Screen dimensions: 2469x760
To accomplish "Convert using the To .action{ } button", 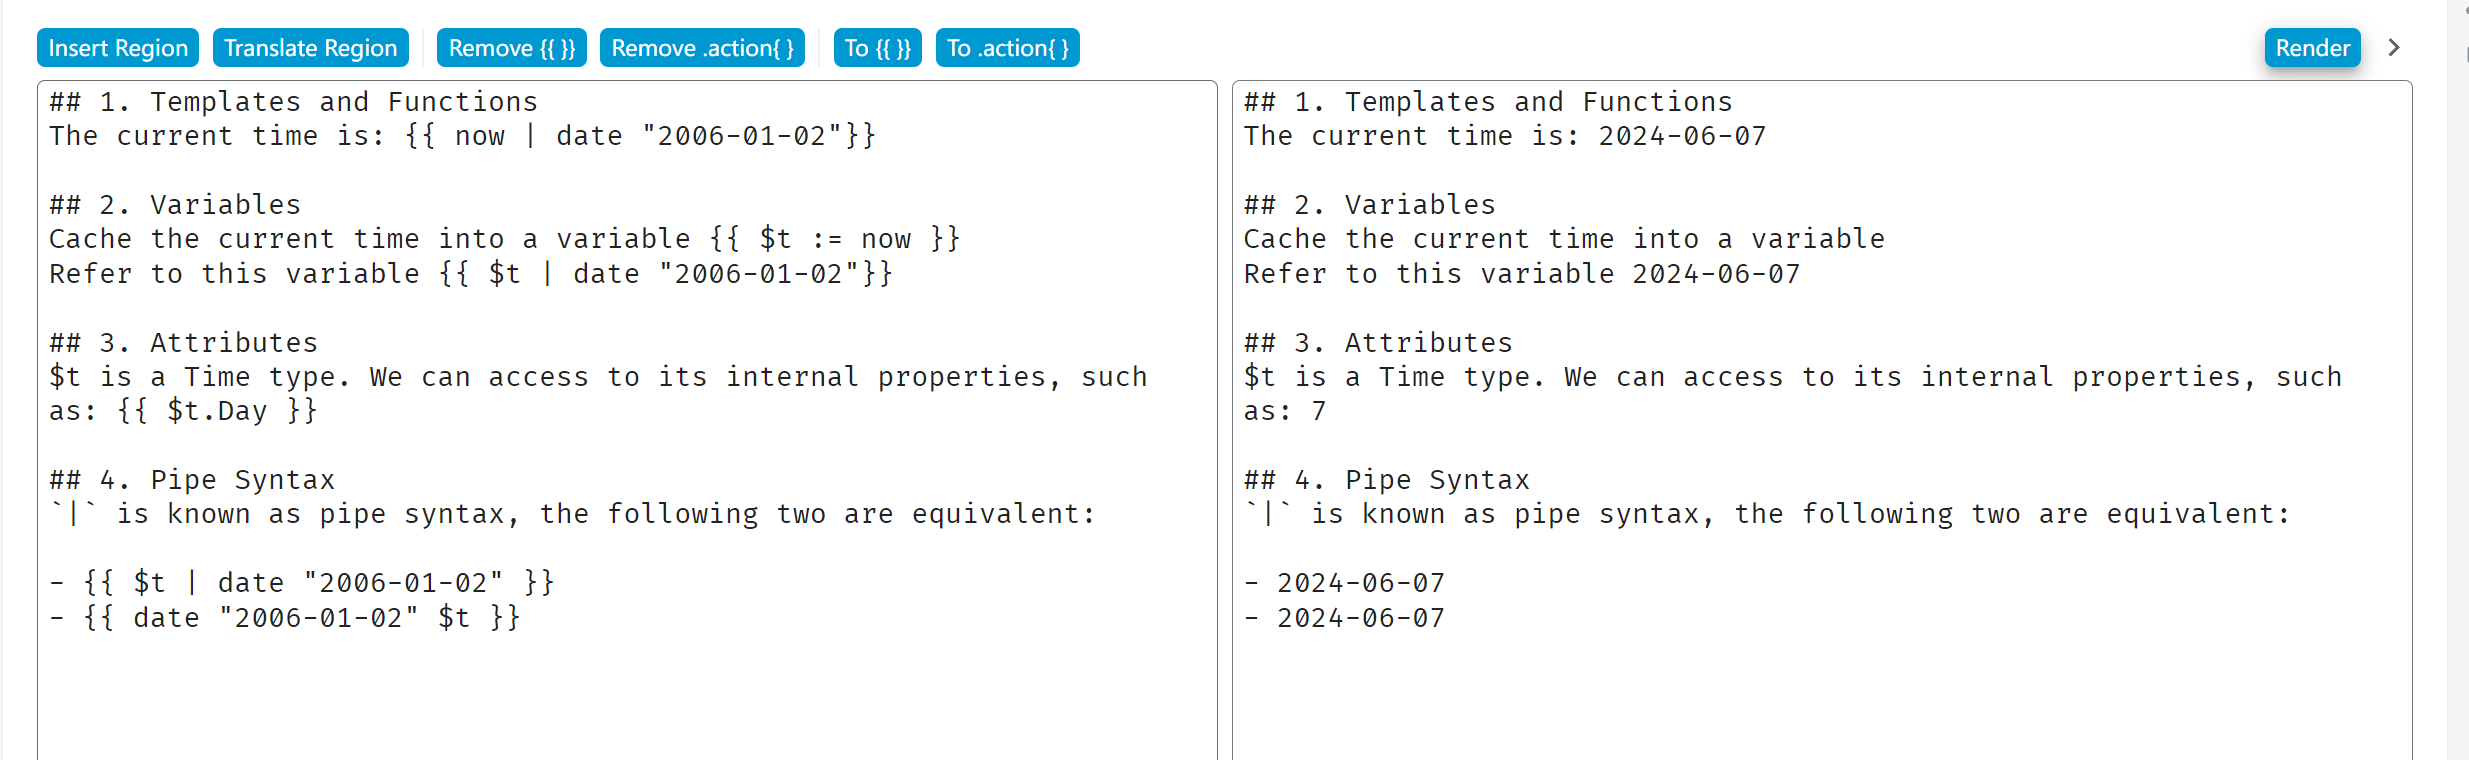I will click(1007, 48).
